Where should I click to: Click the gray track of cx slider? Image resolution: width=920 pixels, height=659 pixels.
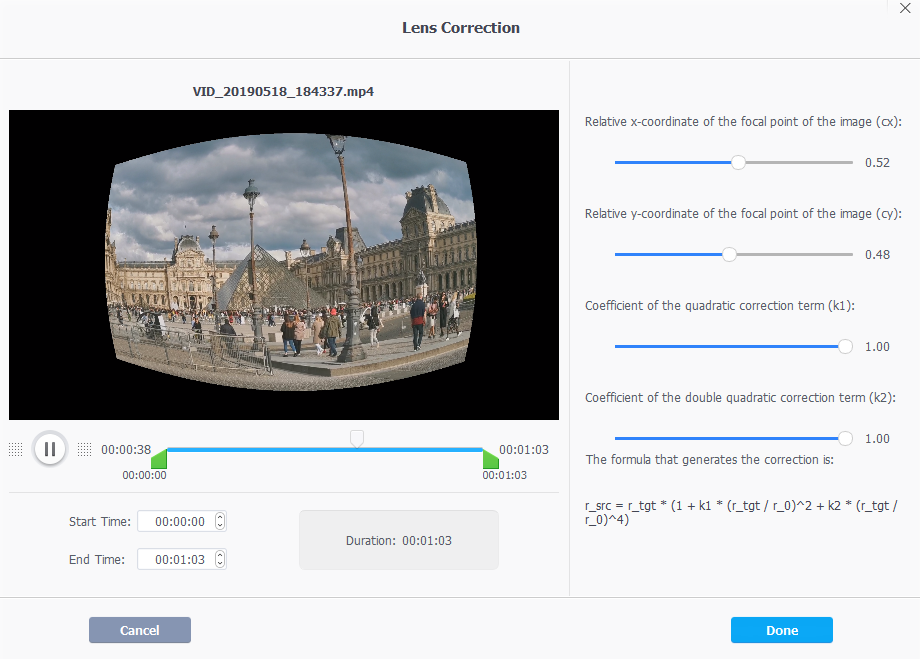coord(800,162)
